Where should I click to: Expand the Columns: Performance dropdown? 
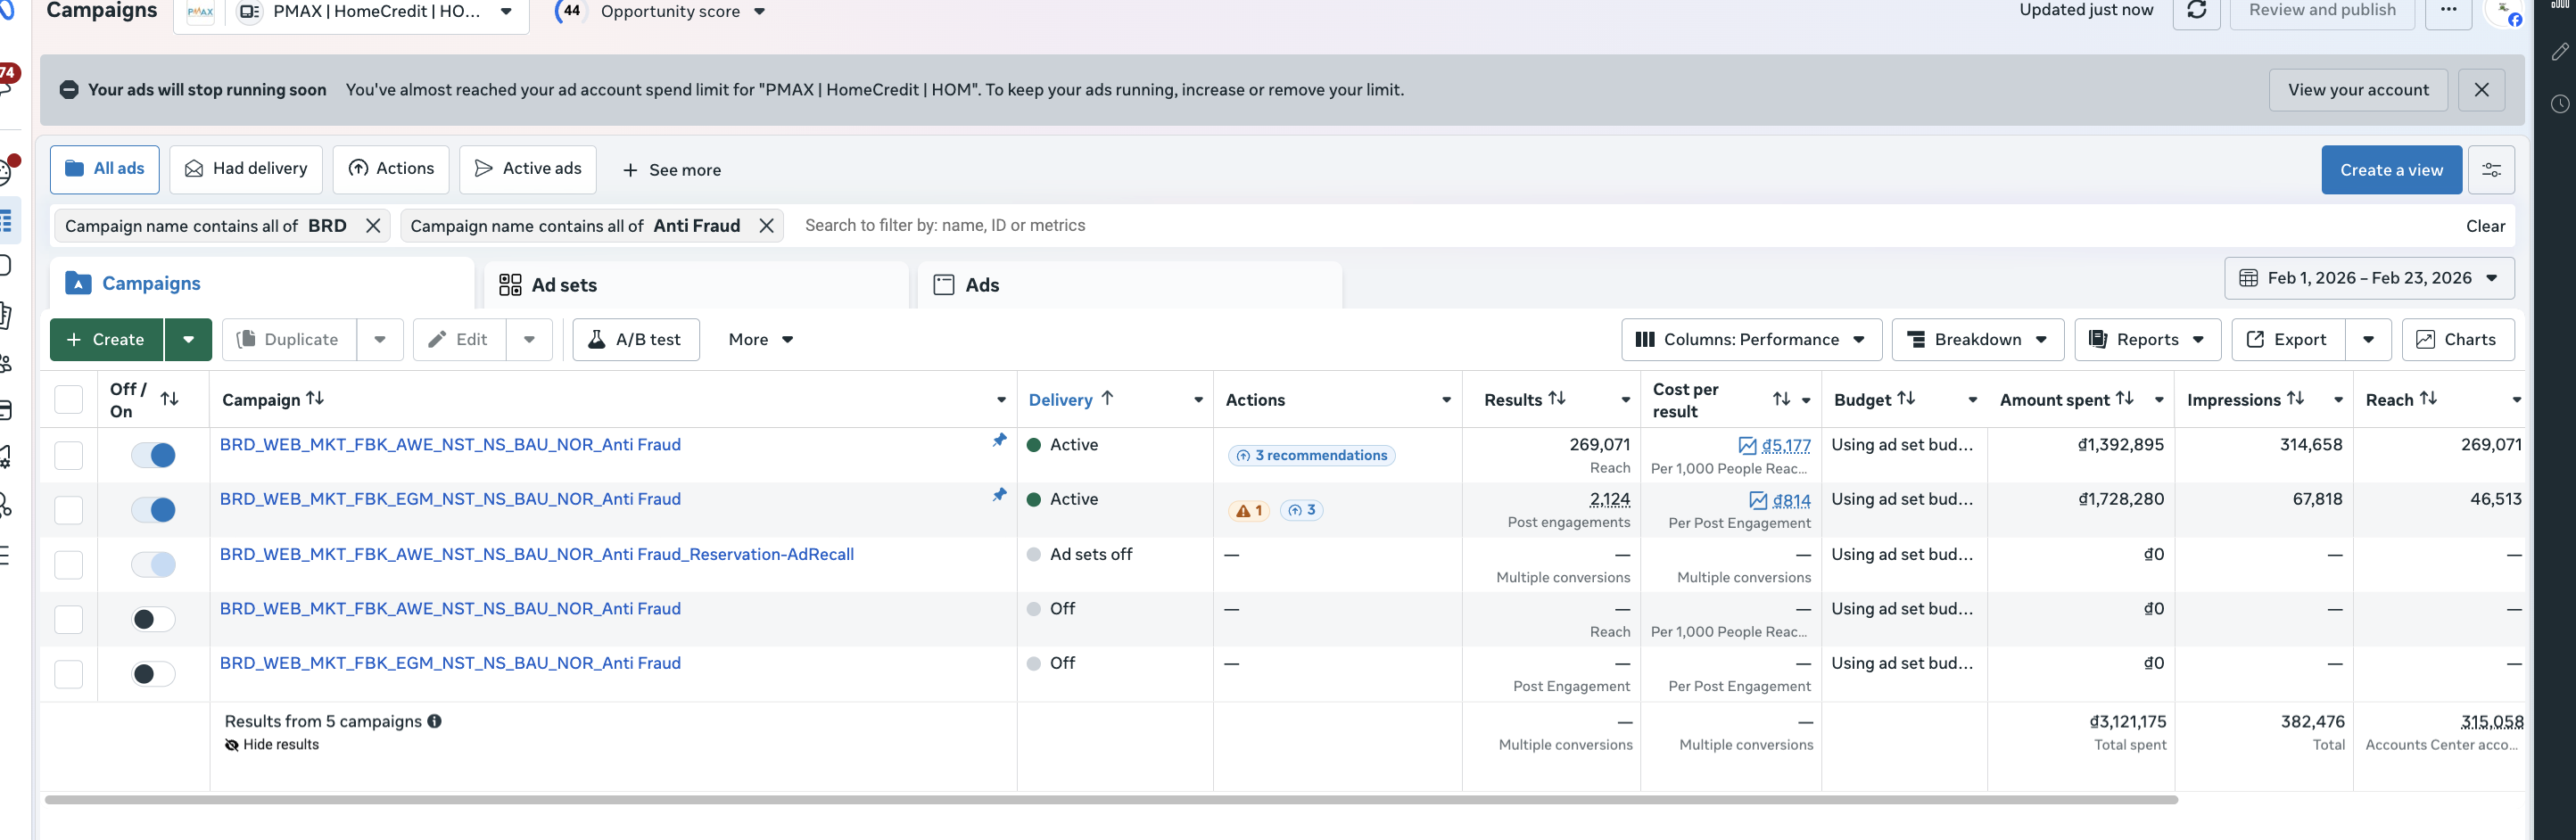[x=1750, y=340]
